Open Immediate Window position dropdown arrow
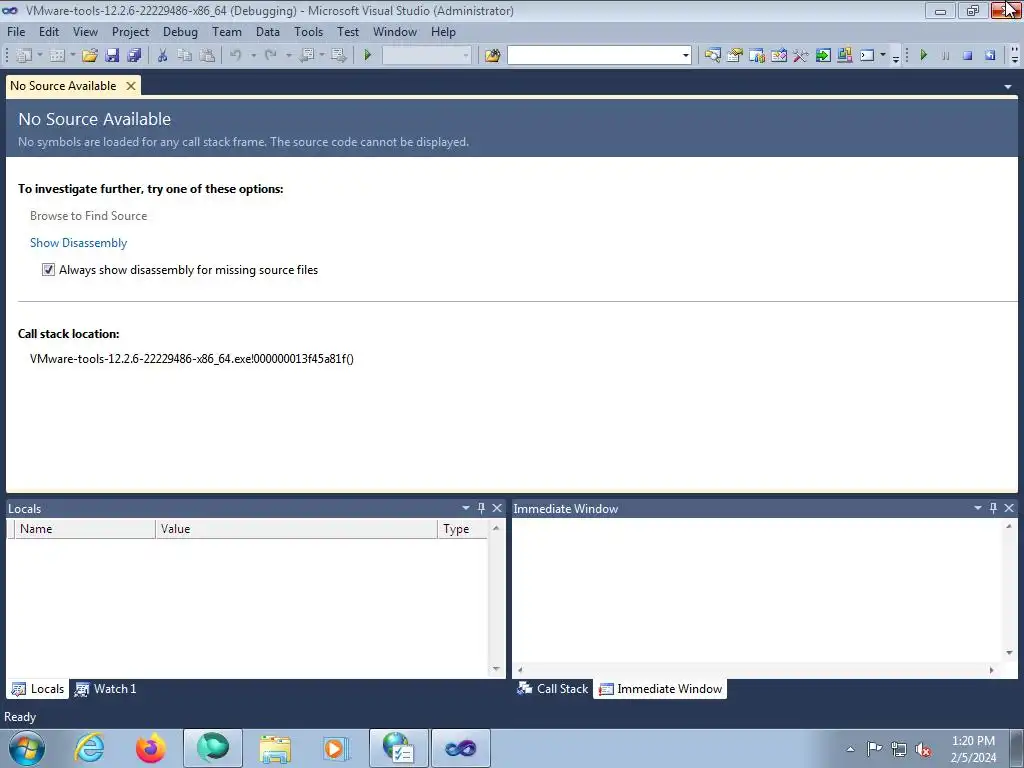The image size is (1024, 768). pyautogui.click(x=978, y=508)
